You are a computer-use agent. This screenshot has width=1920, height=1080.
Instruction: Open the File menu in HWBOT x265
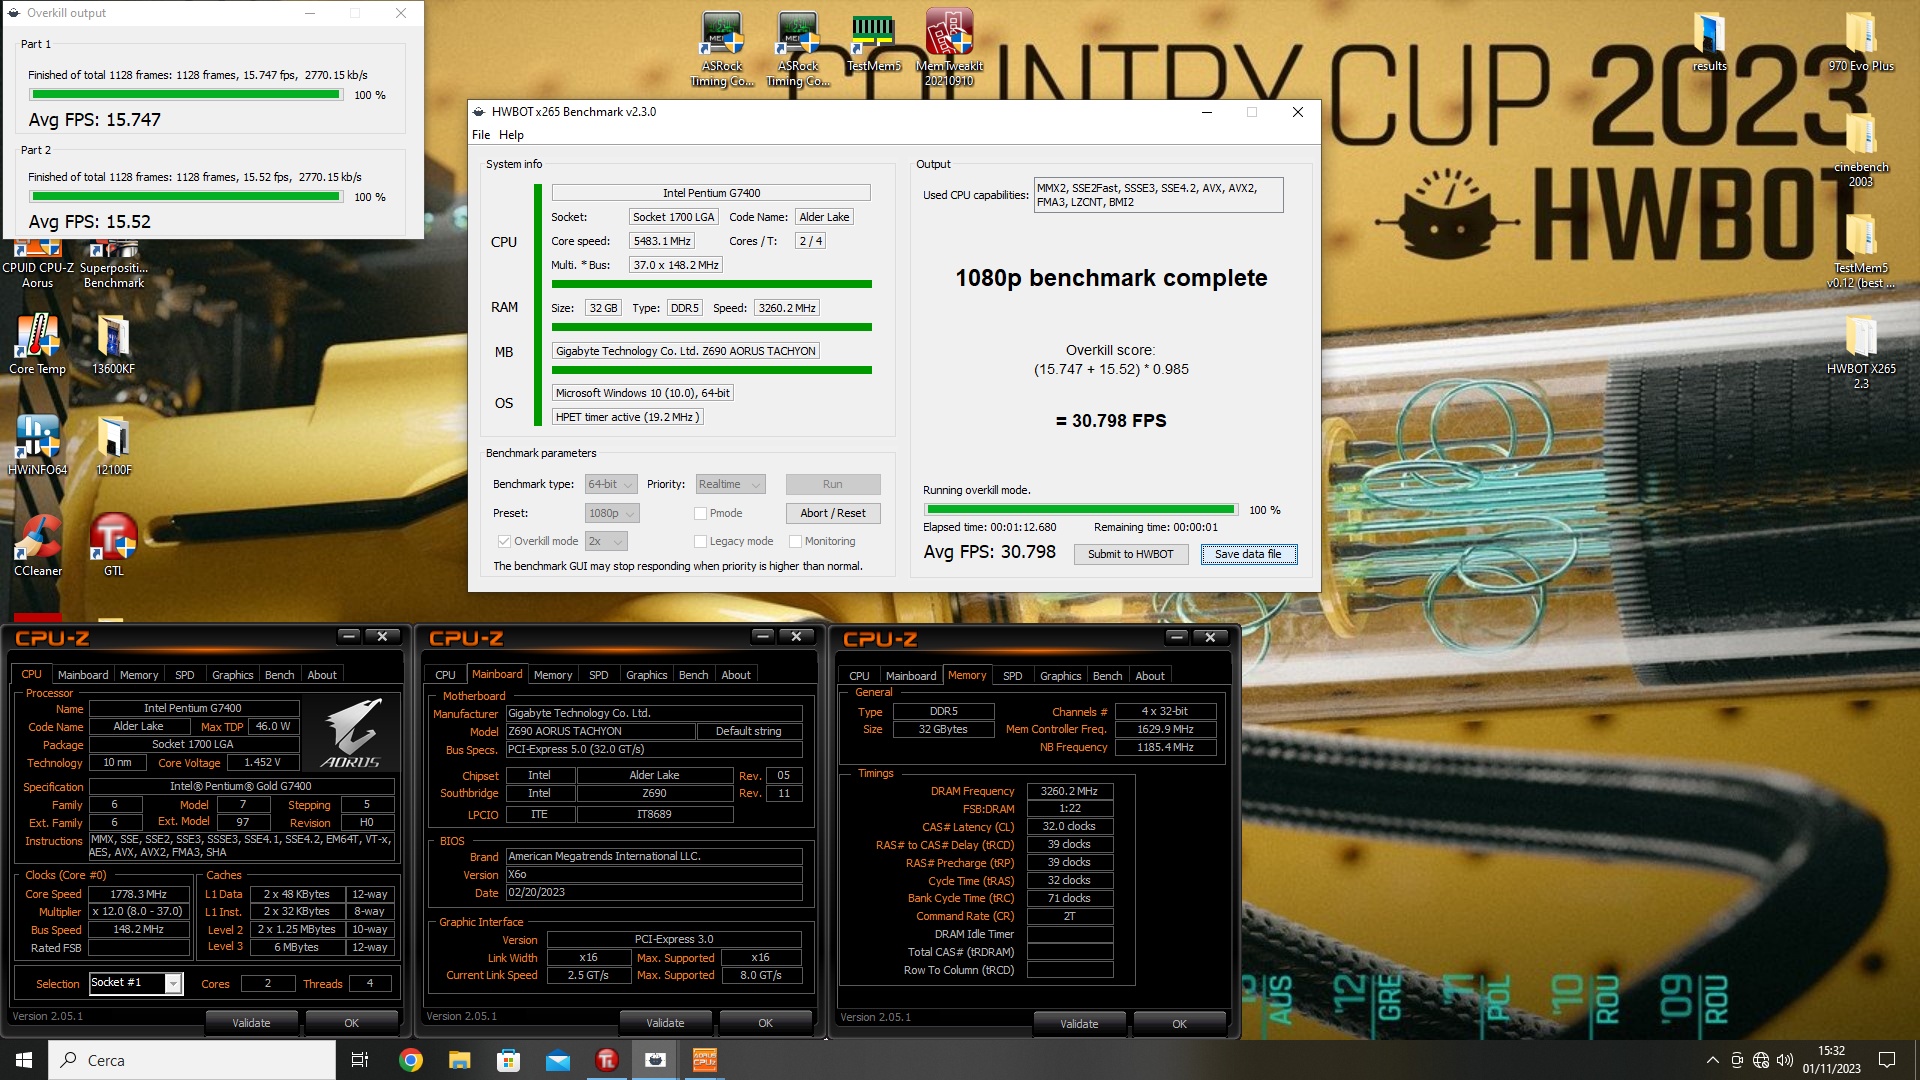pos(481,135)
